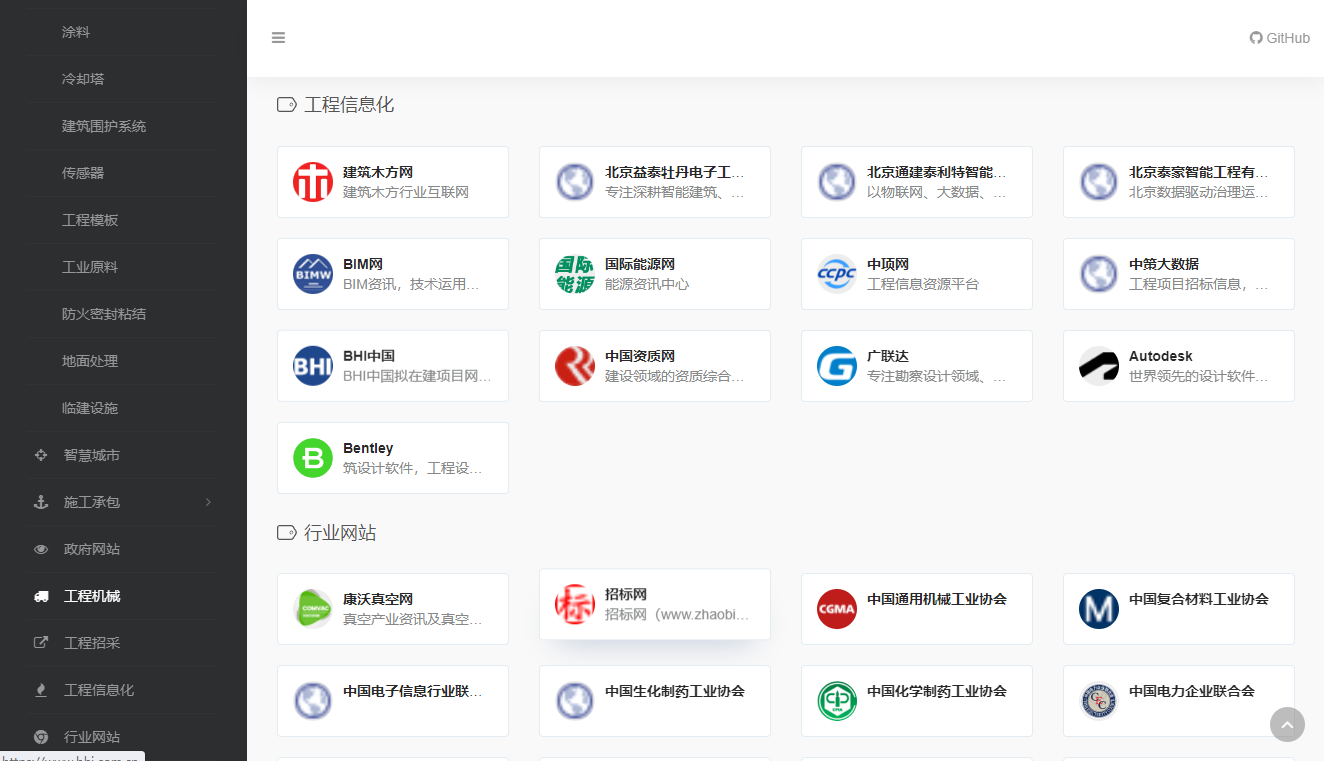
Task: Click the 招标网 red logo icon
Action: point(575,604)
